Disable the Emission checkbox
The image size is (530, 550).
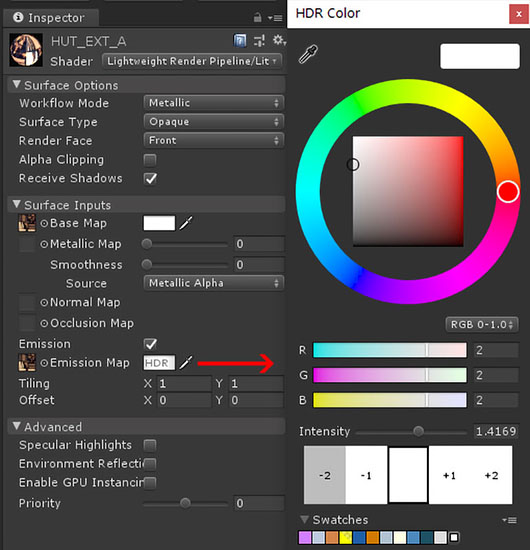pos(150,344)
